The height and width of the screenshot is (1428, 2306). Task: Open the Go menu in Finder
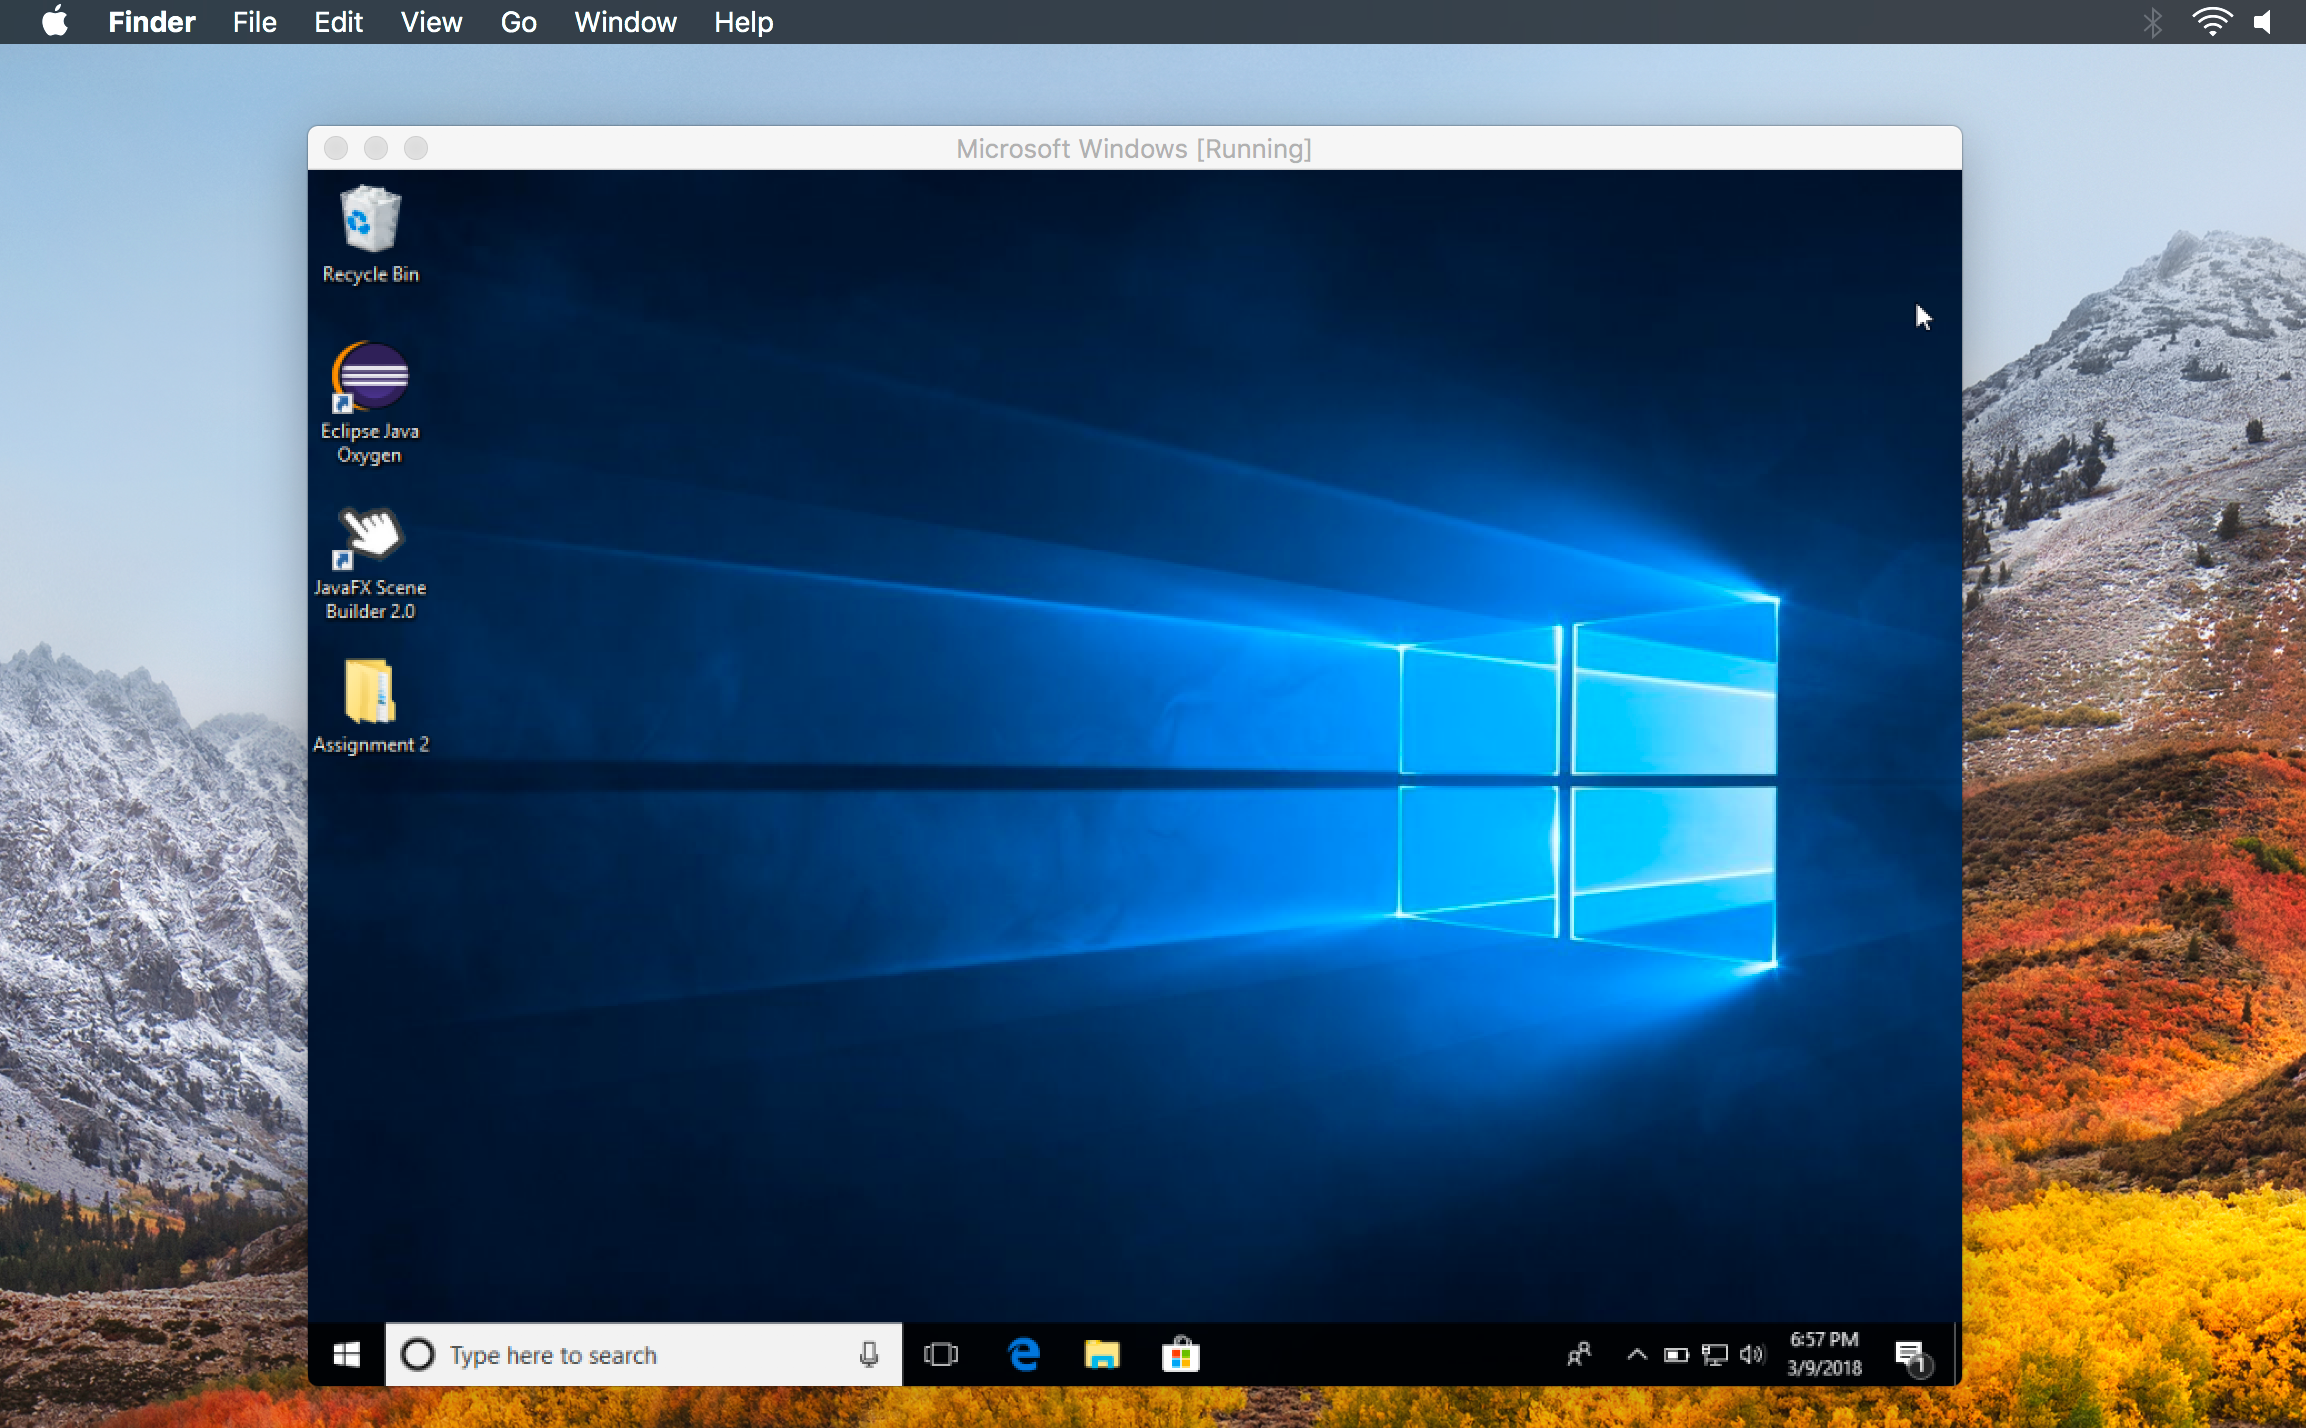pyautogui.click(x=518, y=21)
